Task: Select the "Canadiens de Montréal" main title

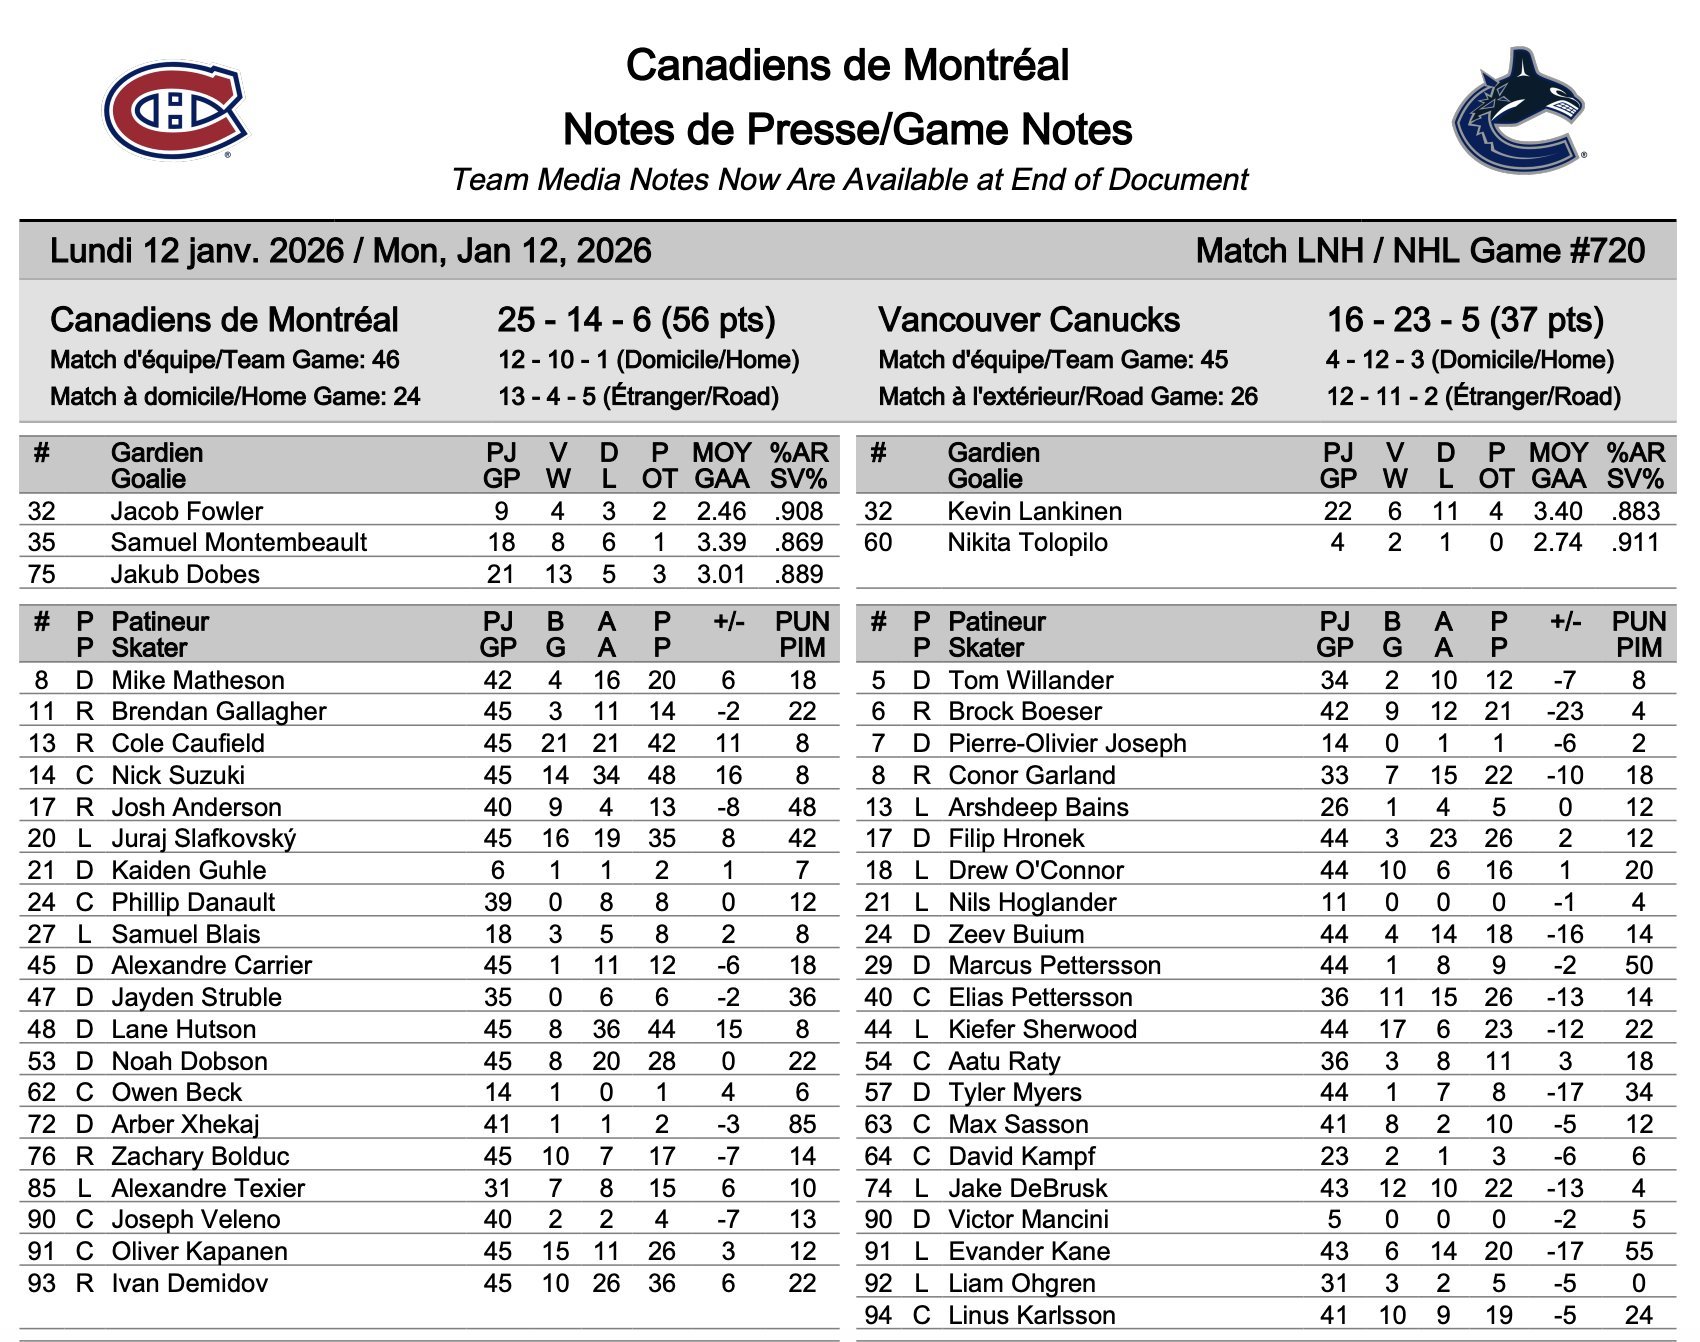Action: coord(847,66)
